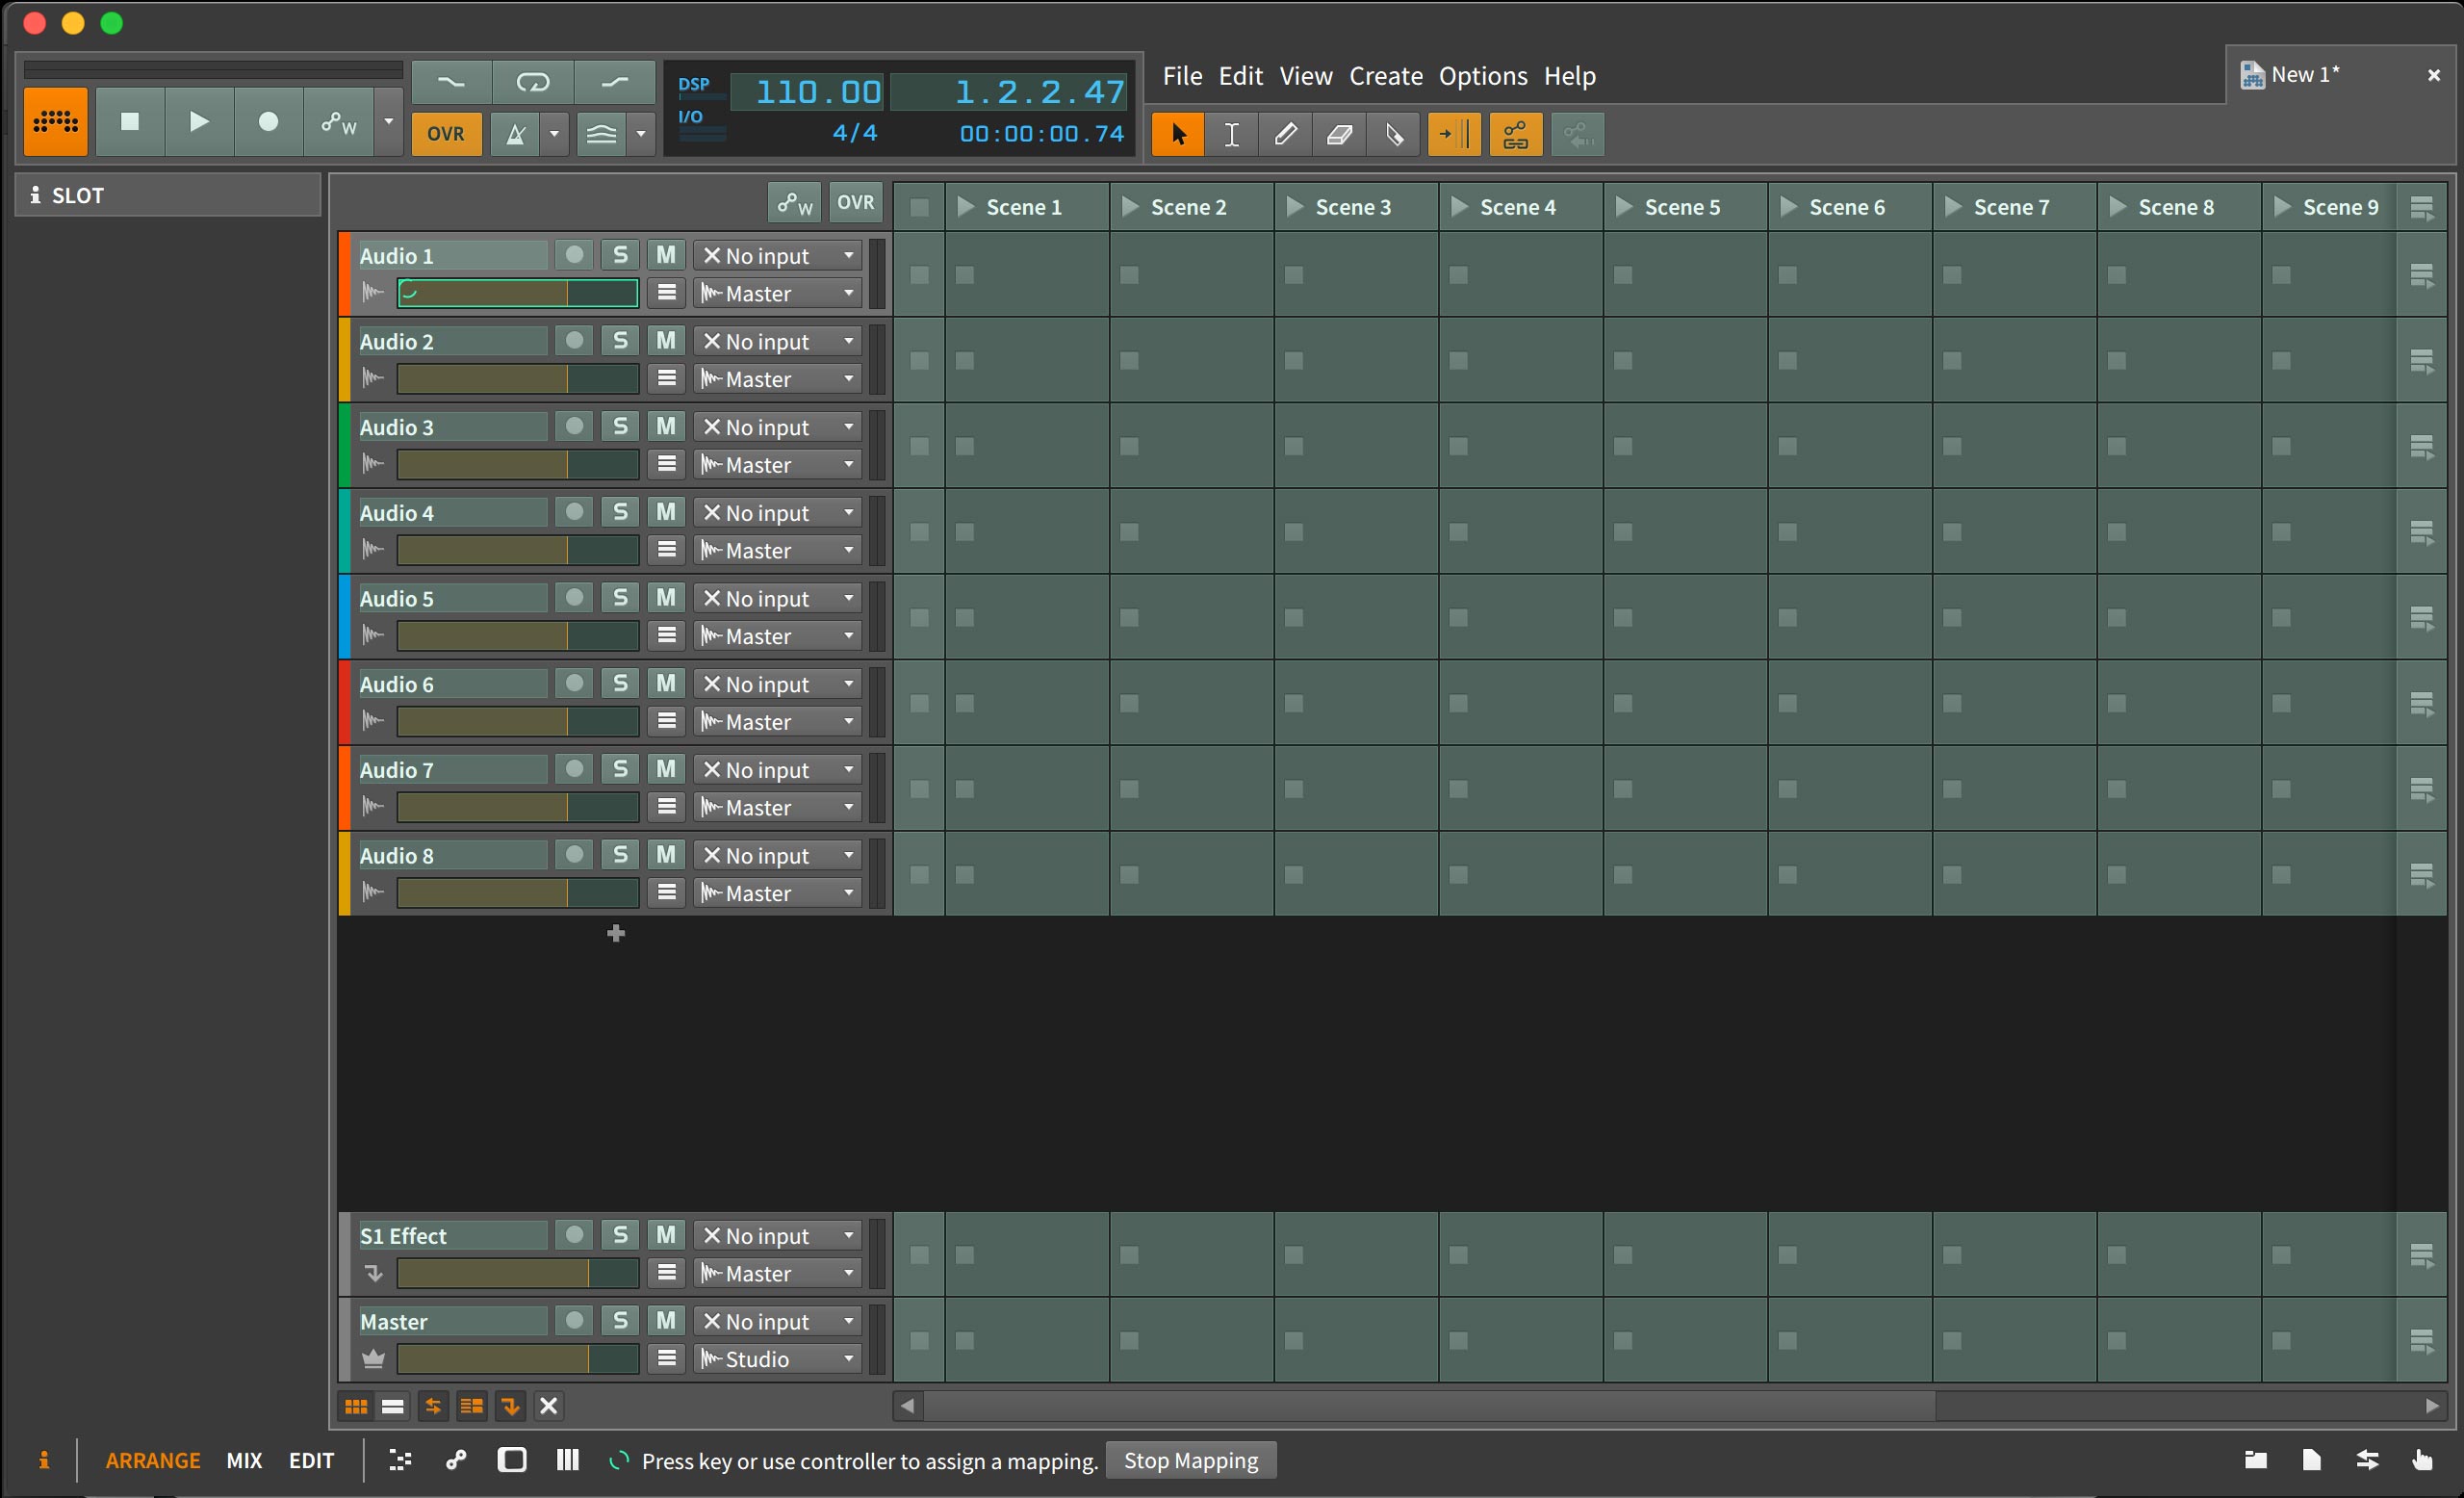Add a new track with plus icon
Screen dimensions: 2464x1498
coord(616,933)
